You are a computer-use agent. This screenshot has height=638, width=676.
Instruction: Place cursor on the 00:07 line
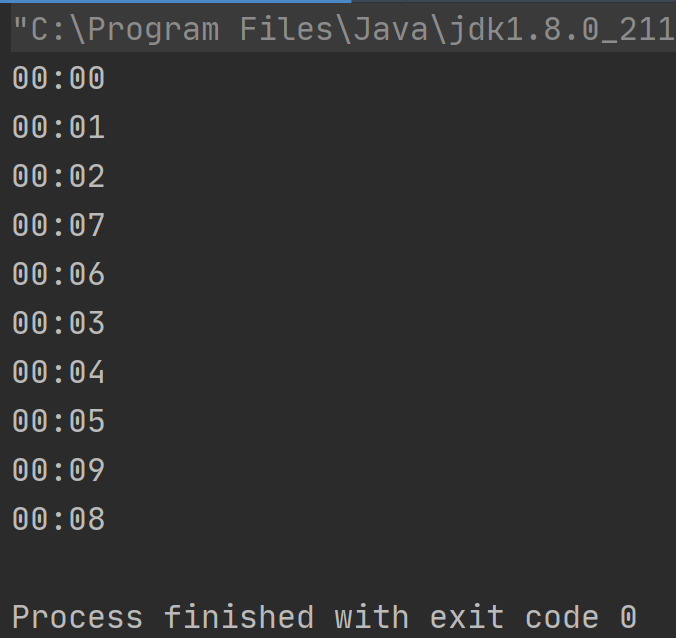pyautogui.click(x=59, y=225)
